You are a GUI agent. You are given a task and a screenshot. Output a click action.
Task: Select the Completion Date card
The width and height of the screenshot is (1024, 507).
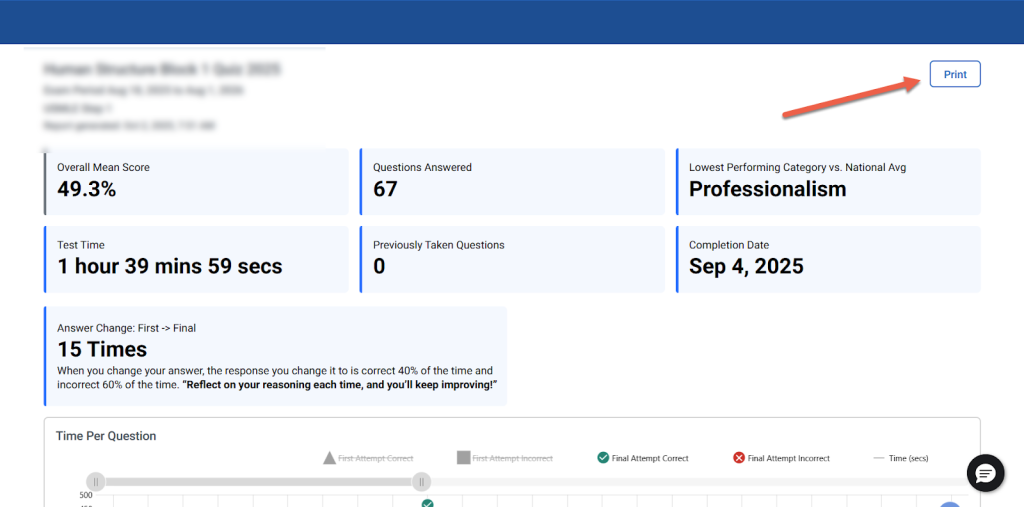coord(828,259)
